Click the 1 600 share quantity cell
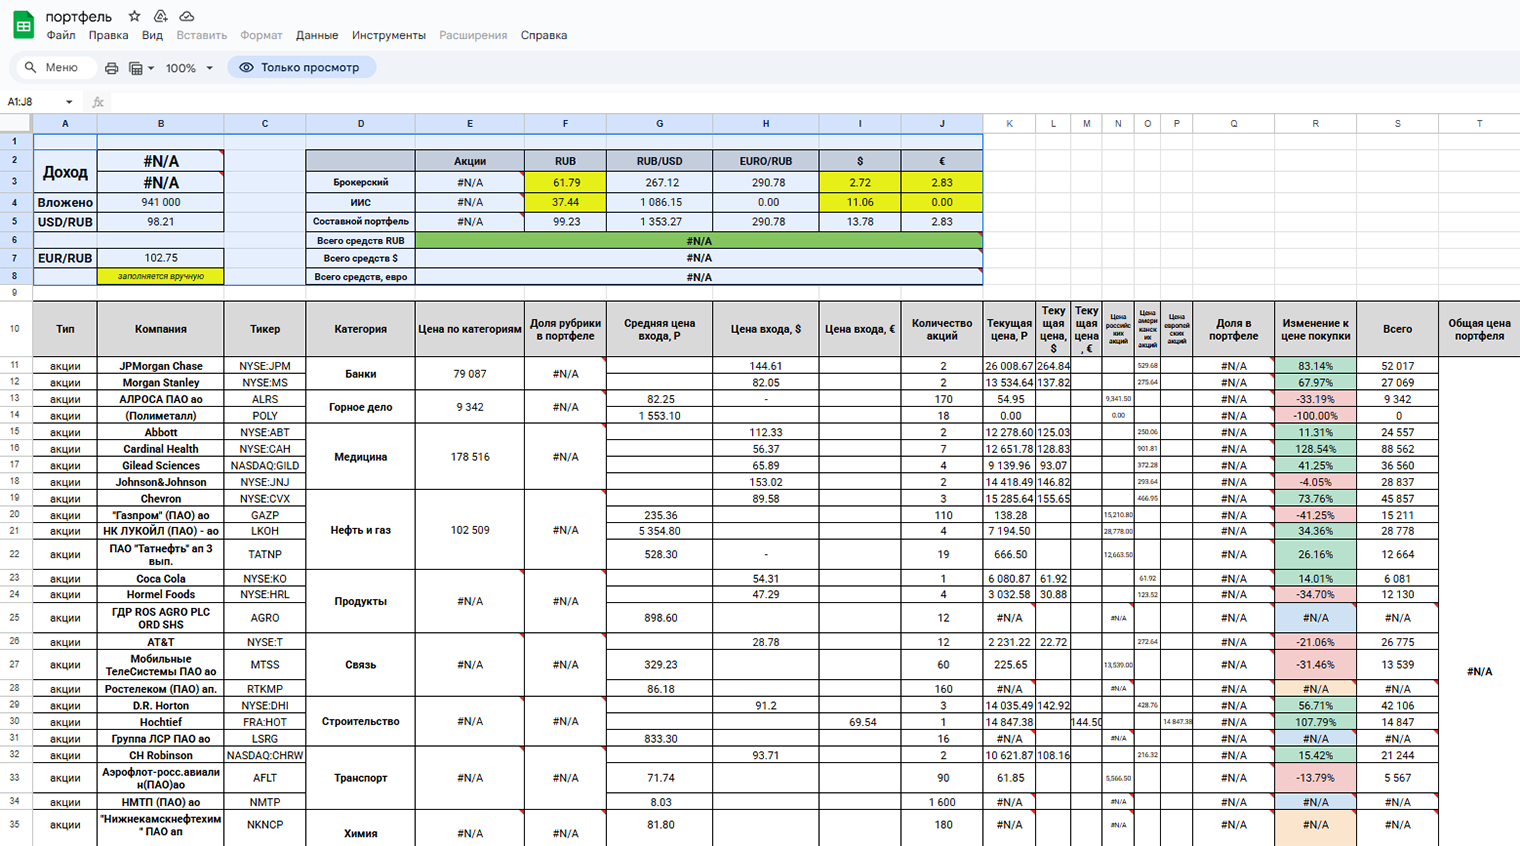The image size is (1520, 846). click(x=942, y=802)
